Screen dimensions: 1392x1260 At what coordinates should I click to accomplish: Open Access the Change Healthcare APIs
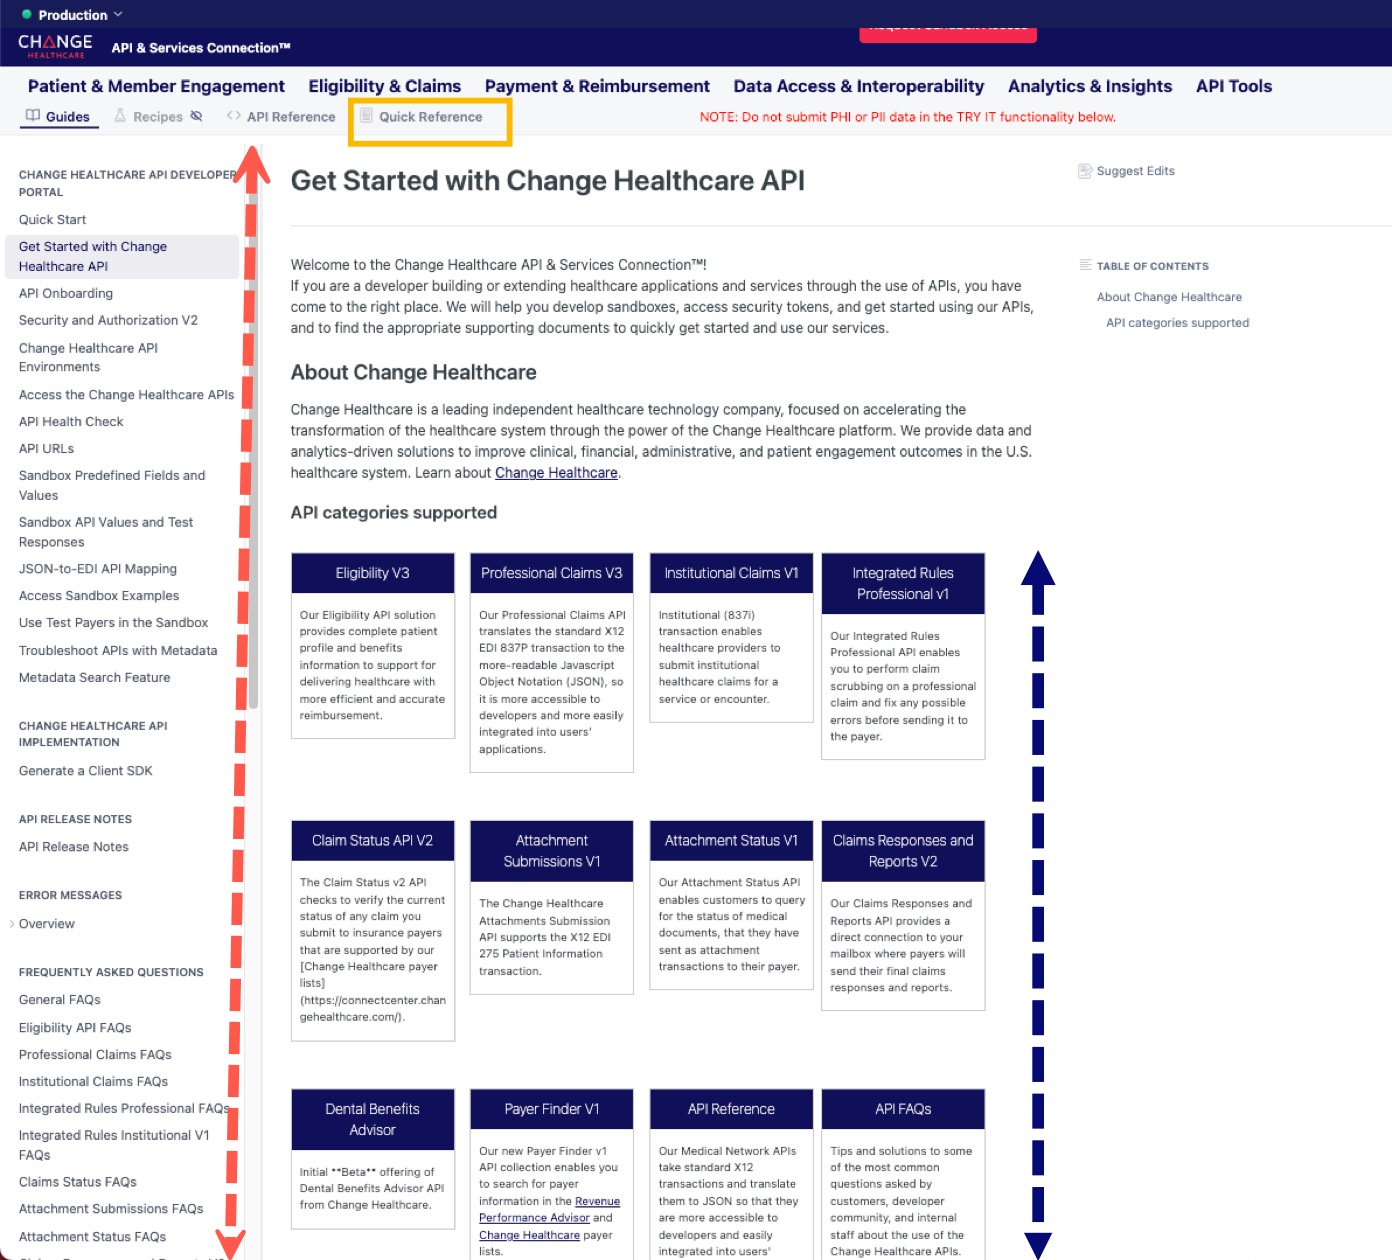pyautogui.click(x=126, y=395)
